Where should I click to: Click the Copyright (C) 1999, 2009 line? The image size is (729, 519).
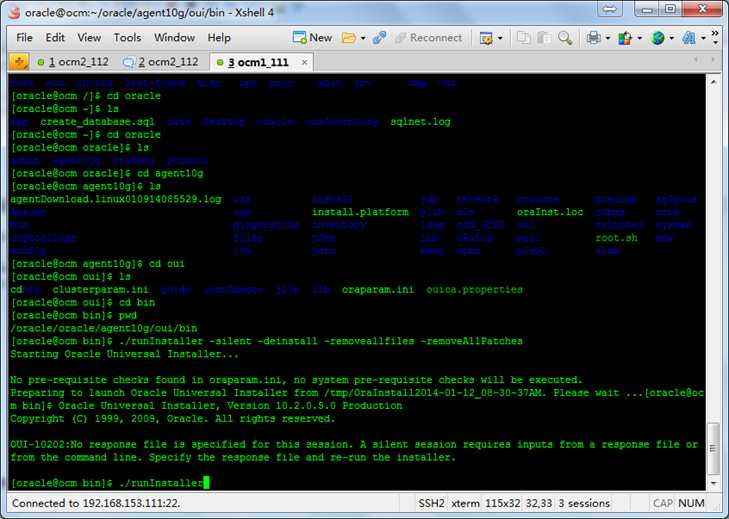pos(172,419)
